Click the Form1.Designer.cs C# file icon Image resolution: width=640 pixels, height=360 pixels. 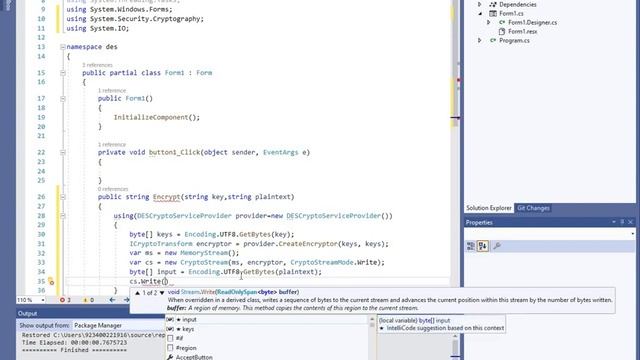(502, 22)
